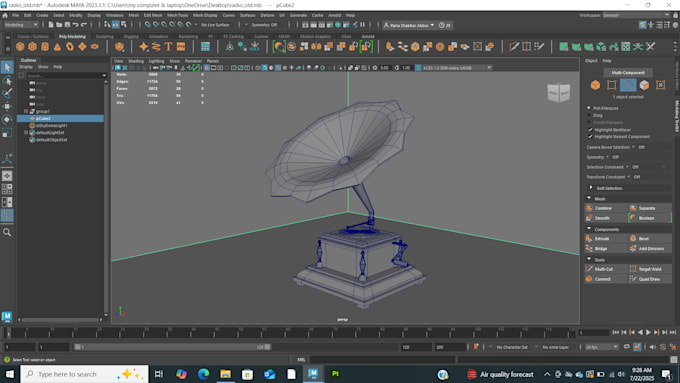Switch to the Sculpting shelf tab
This screenshot has height=383, width=680.
(105, 36)
